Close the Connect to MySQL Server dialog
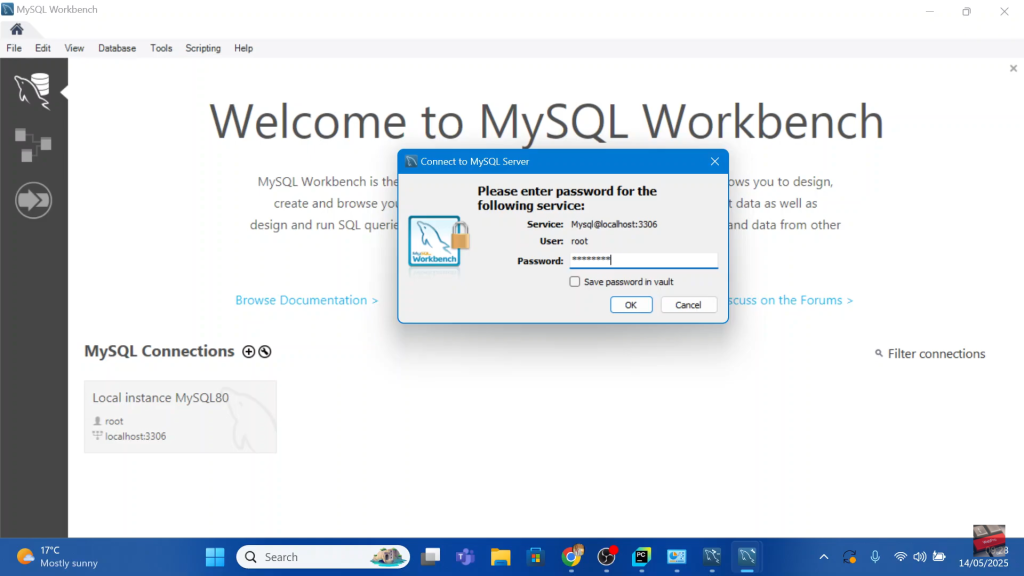This screenshot has height=576, width=1024. 715,161
